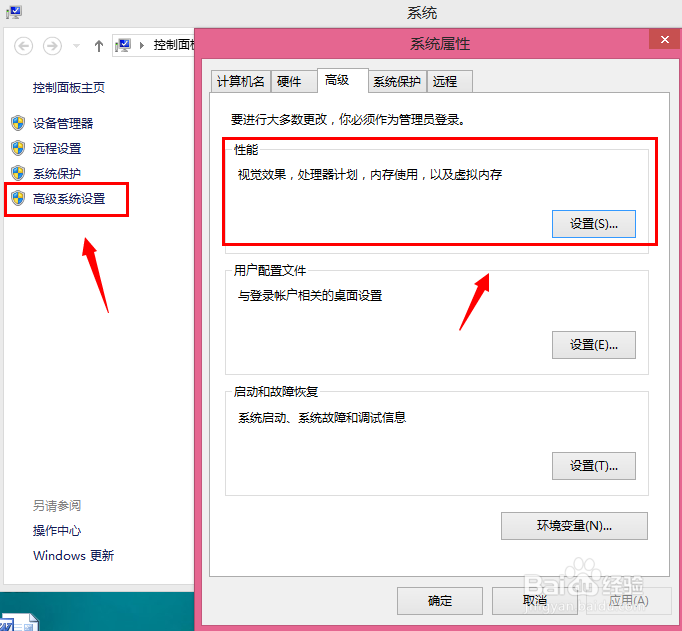Open 系统保护 link in sidebar
Viewport: 682px width, 631px height.
(57, 173)
